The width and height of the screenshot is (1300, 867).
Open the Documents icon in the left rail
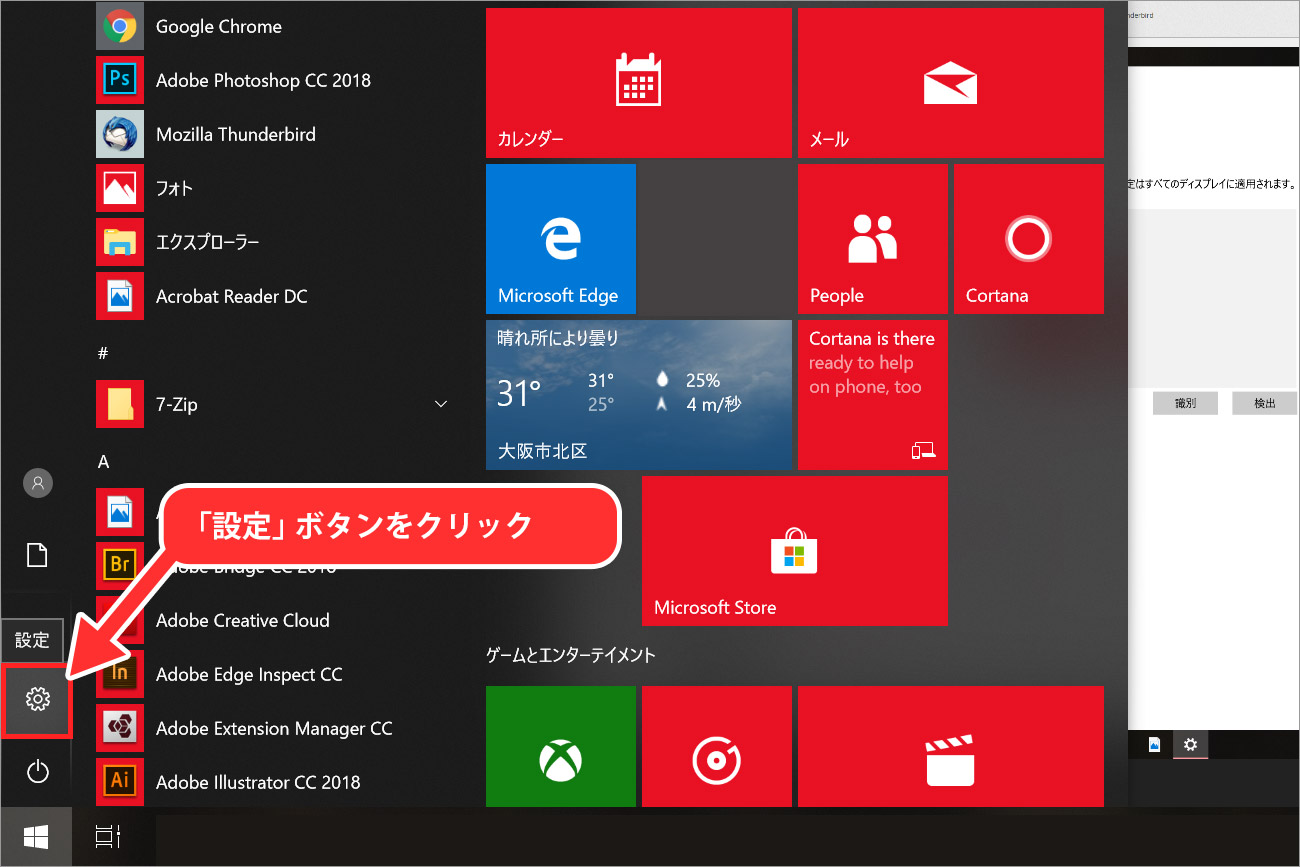[37, 555]
